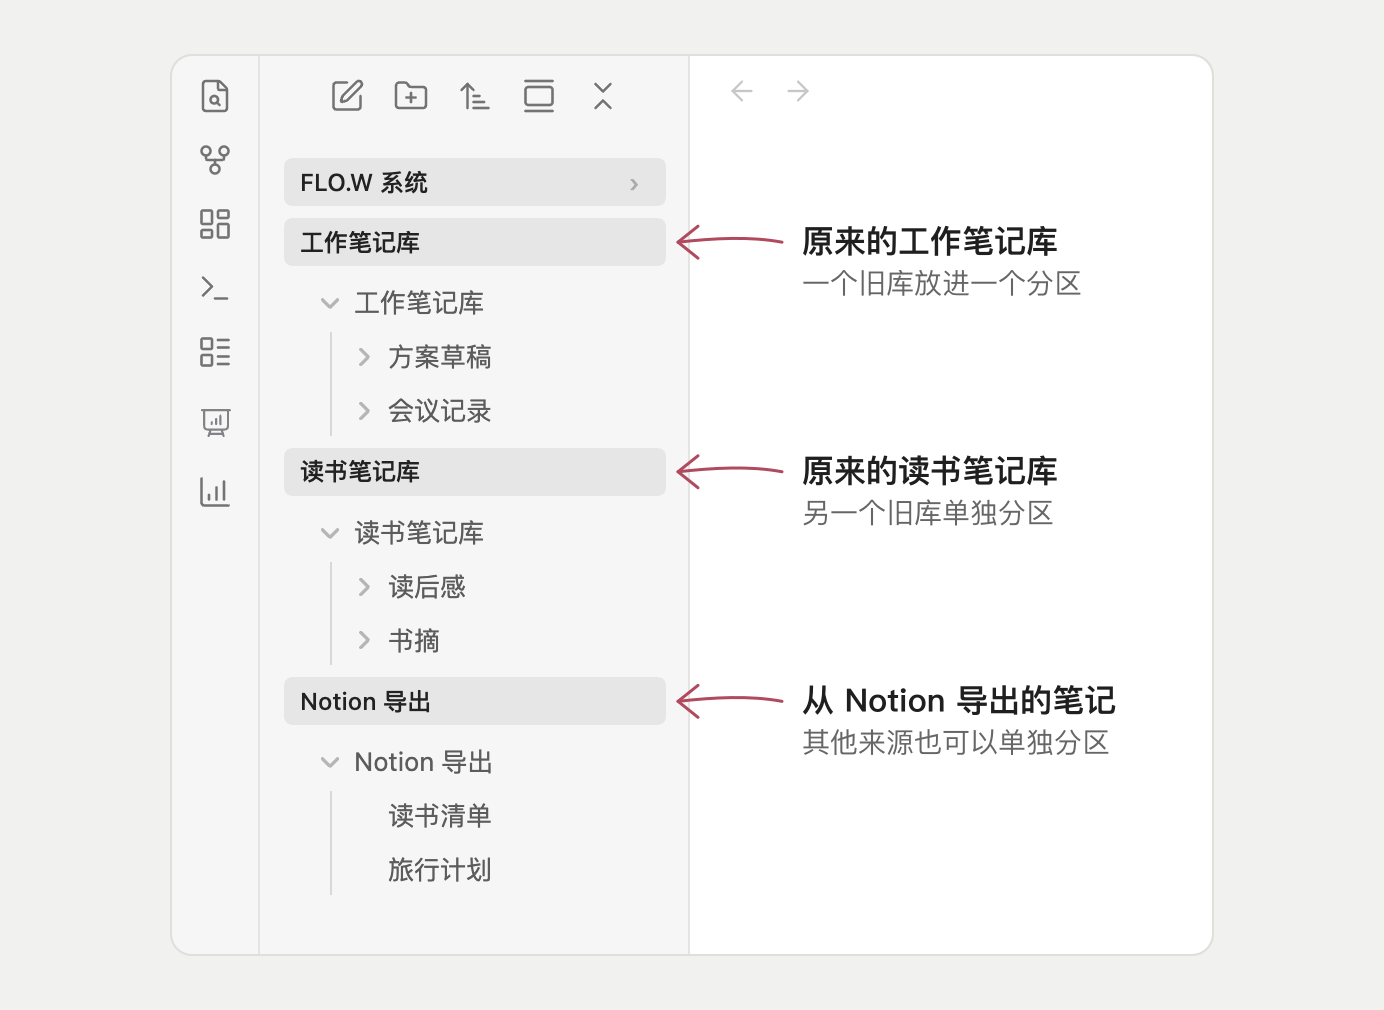The height and width of the screenshot is (1010, 1384).
Task: Select the Notion 导出 section header
Action: pyautogui.click(x=475, y=701)
